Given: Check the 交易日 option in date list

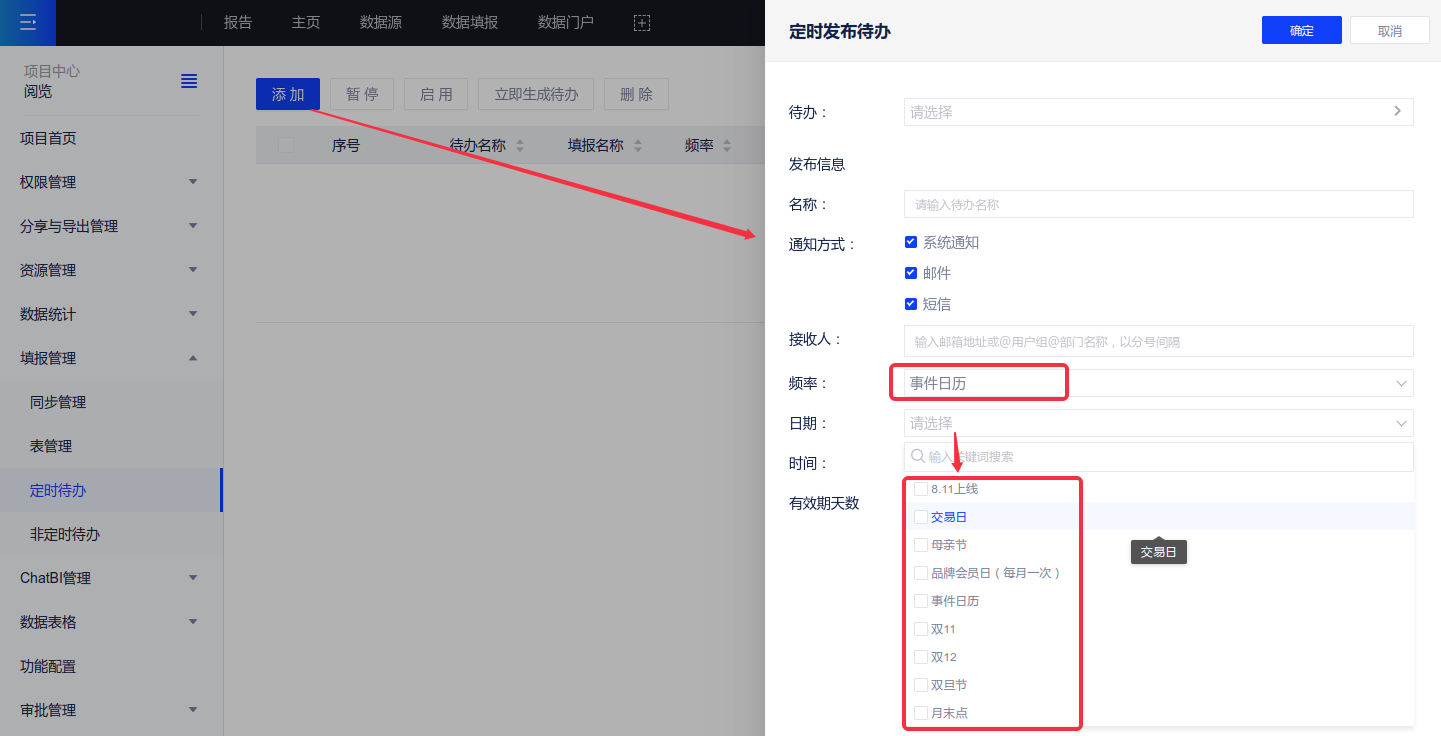Looking at the screenshot, I should (921, 517).
